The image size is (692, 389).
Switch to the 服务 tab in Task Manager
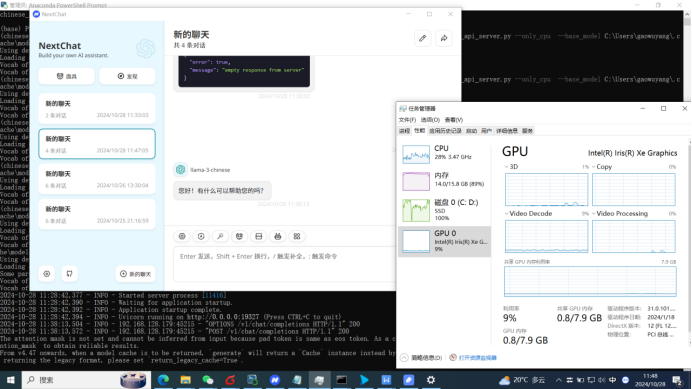[527, 131]
